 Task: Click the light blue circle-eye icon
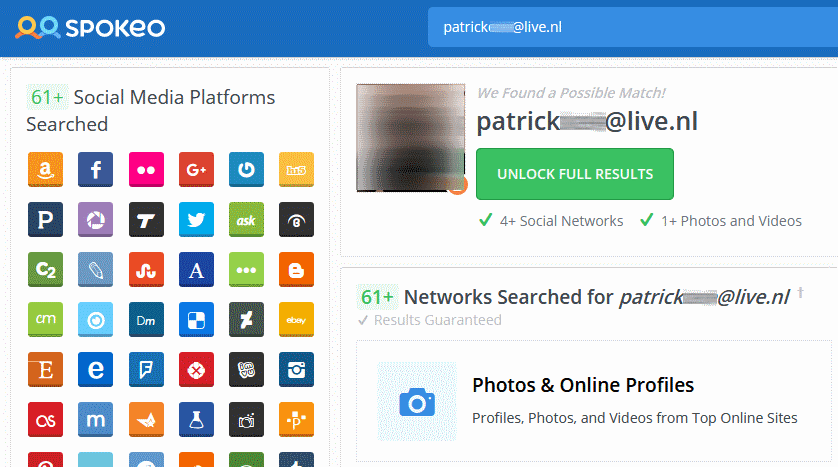click(96, 320)
